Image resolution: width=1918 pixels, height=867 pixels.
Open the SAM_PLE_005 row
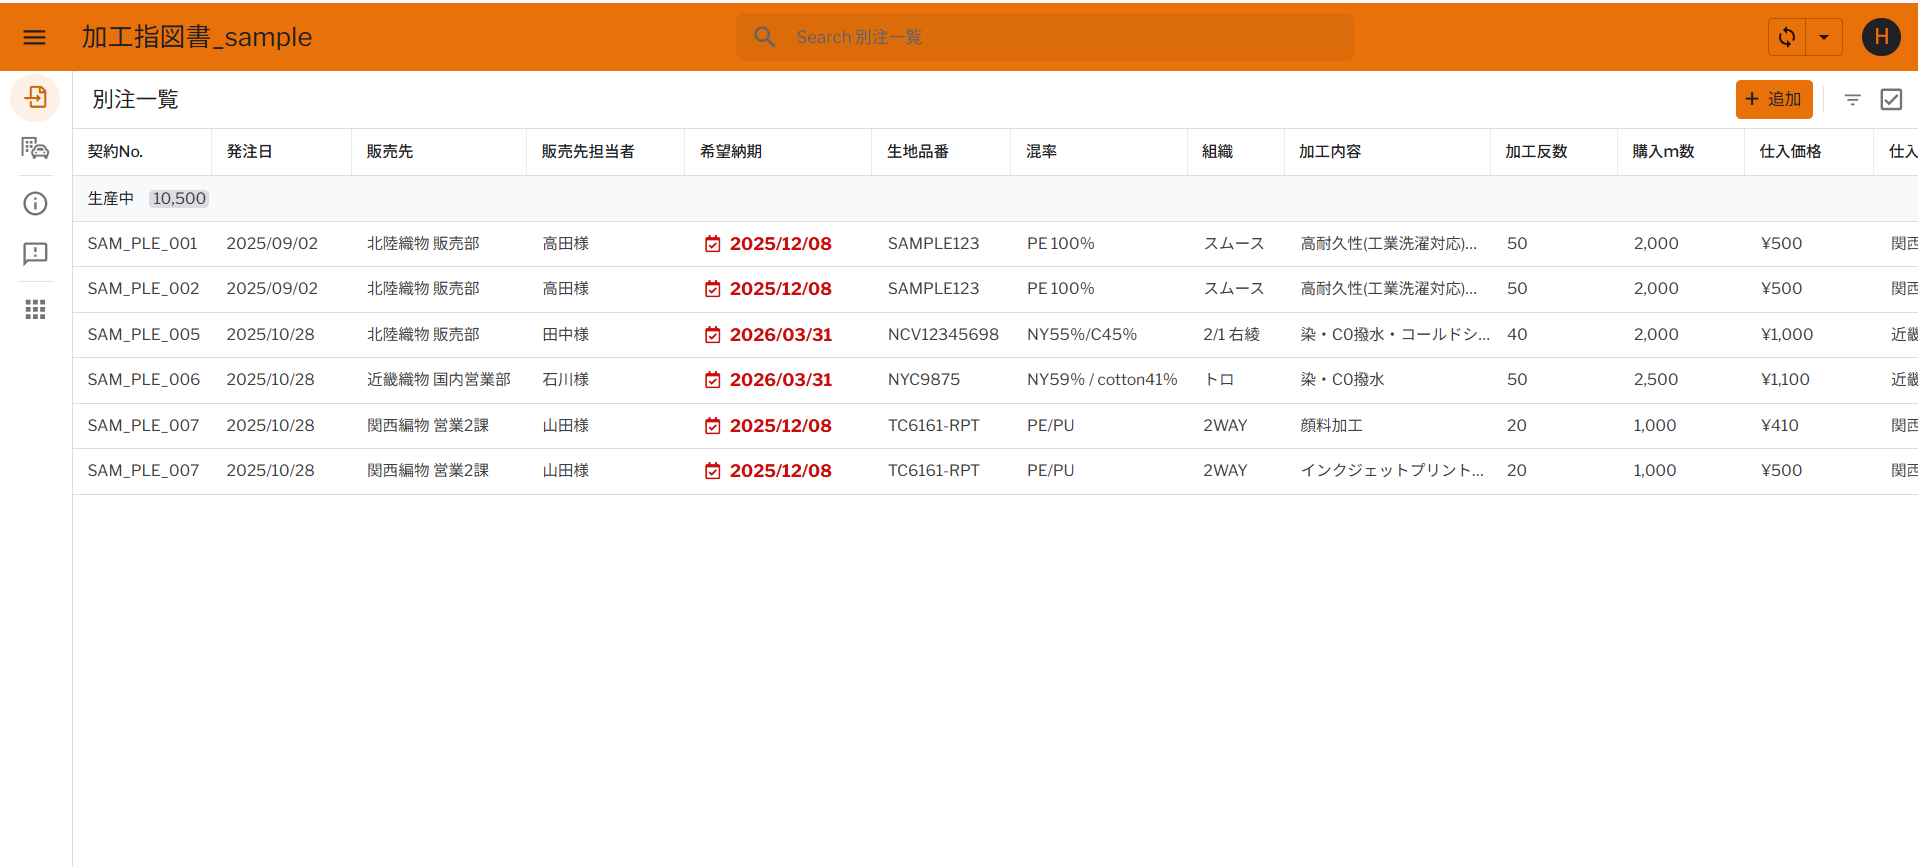point(144,335)
